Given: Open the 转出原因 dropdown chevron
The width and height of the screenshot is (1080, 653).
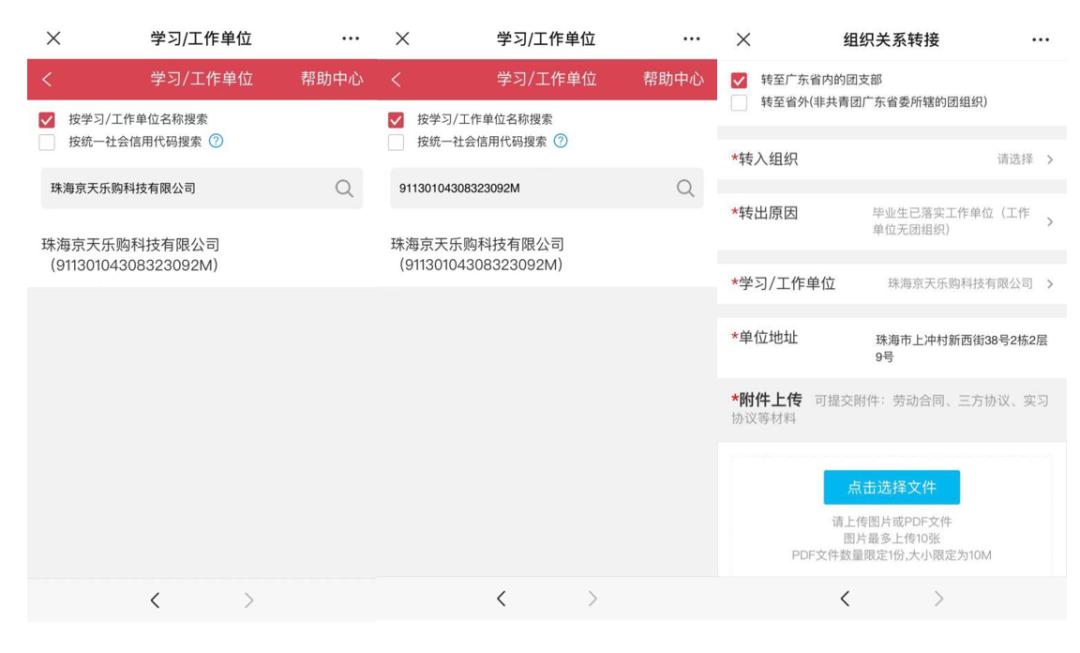Looking at the screenshot, I should (x=1049, y=222).
